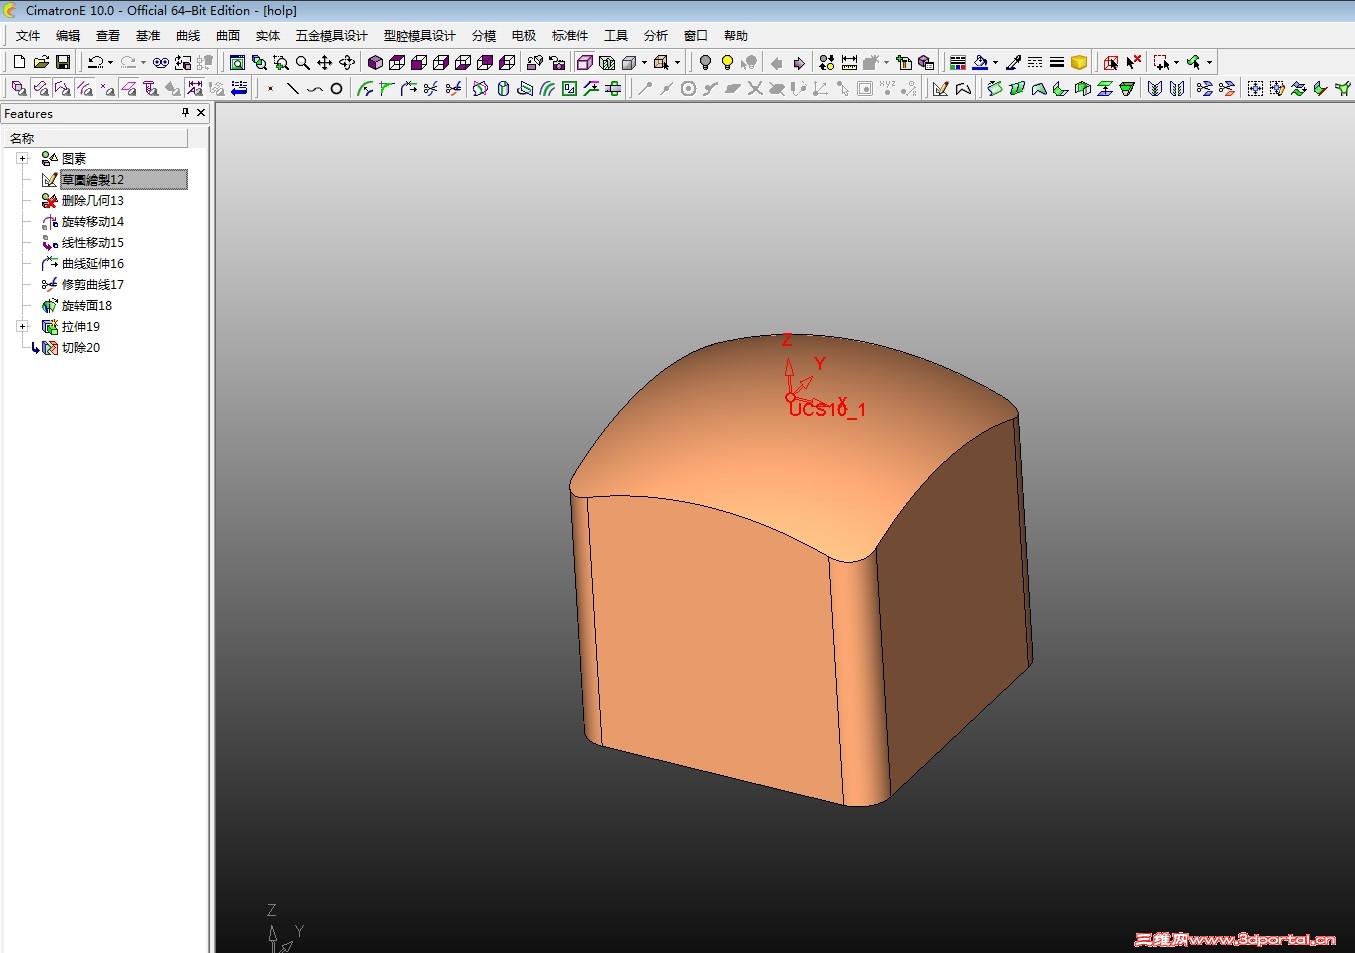The image size is (1355, 953).
Task: Click the rounded top face of the model
Action: pos(790,450)
